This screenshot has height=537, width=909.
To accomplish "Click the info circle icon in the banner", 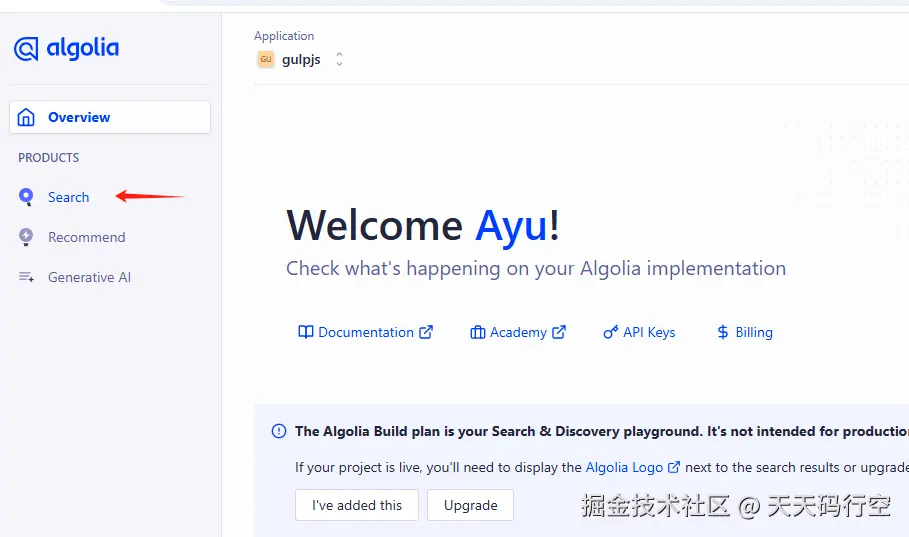I will (279, 431).
